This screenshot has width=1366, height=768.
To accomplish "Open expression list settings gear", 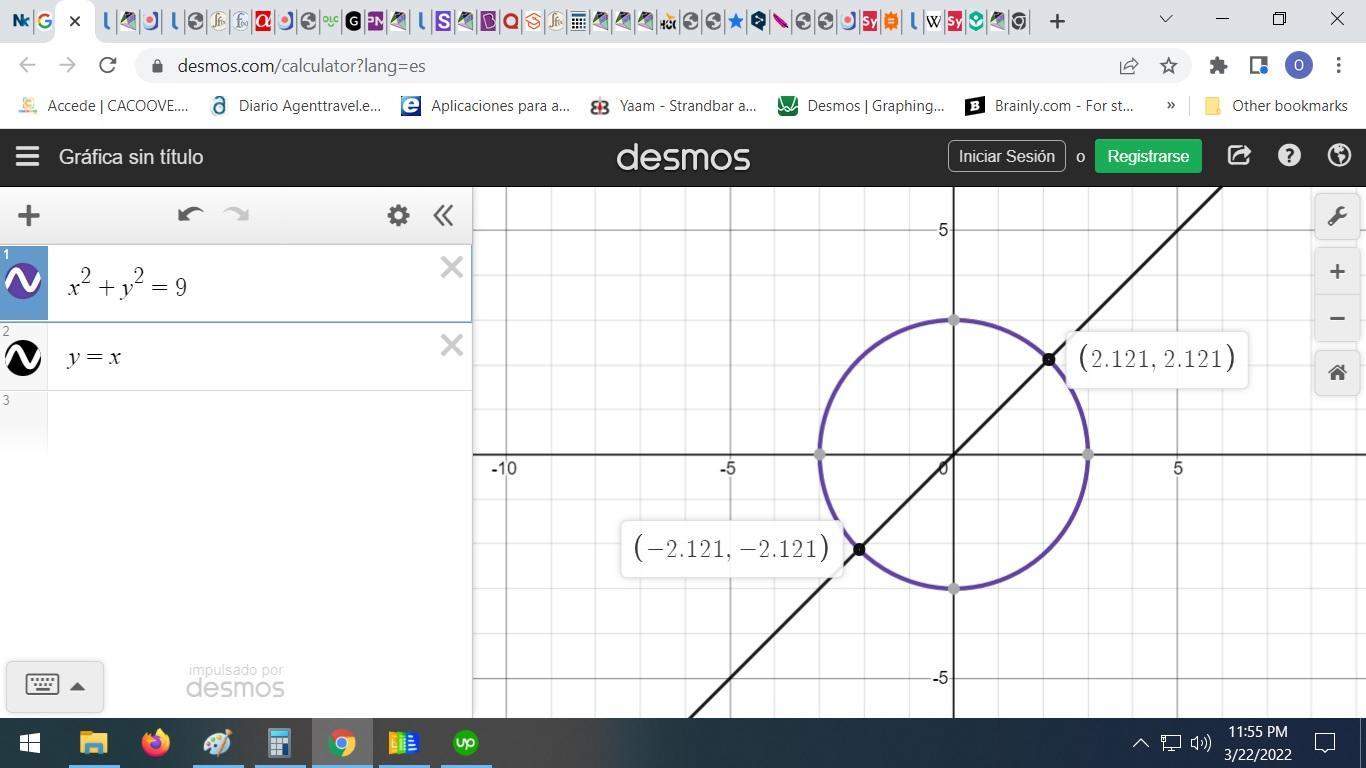I will 398,215.
